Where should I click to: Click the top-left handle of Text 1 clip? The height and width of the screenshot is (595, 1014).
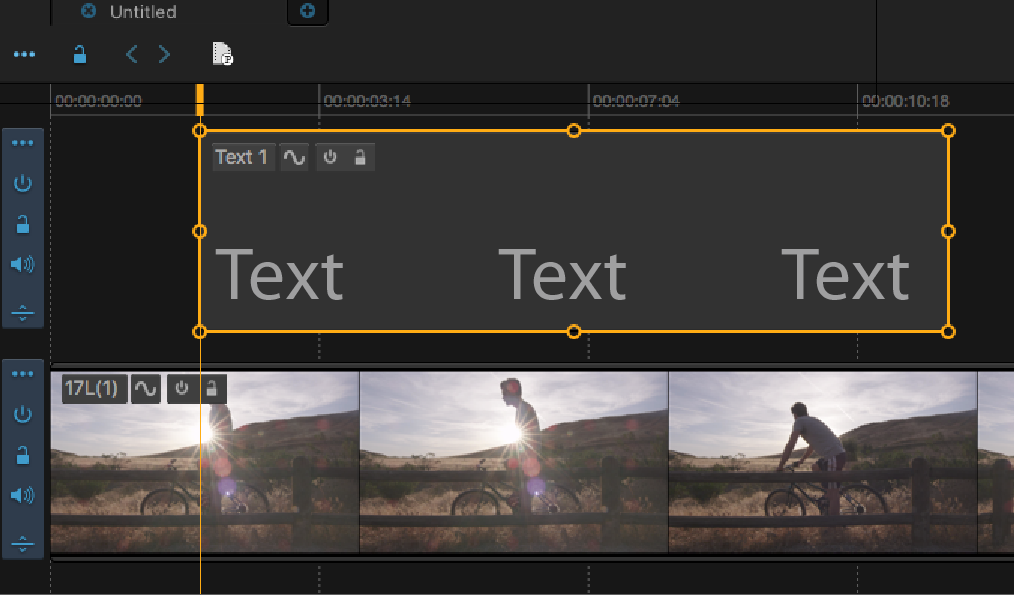pos(200,131)
